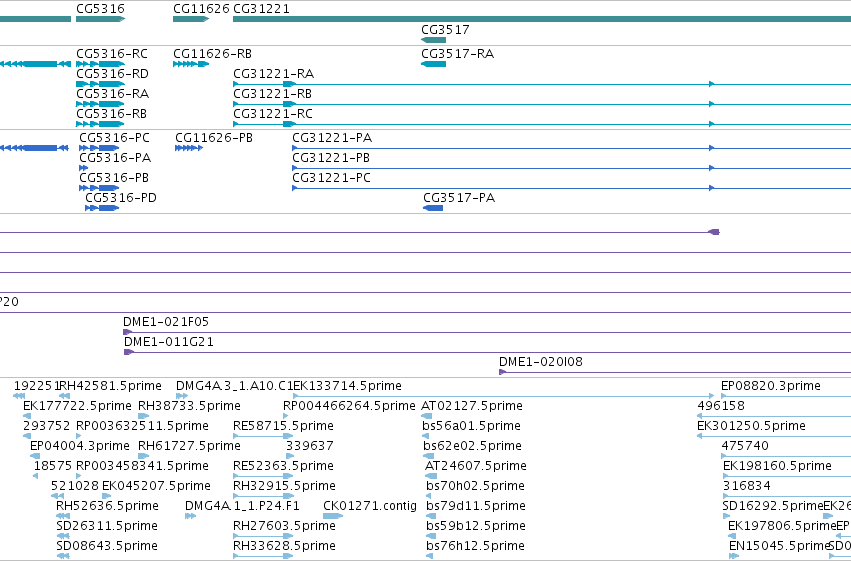Click the 496158 feature label
This screenshot has width=851, height=561.
[721, 406]
